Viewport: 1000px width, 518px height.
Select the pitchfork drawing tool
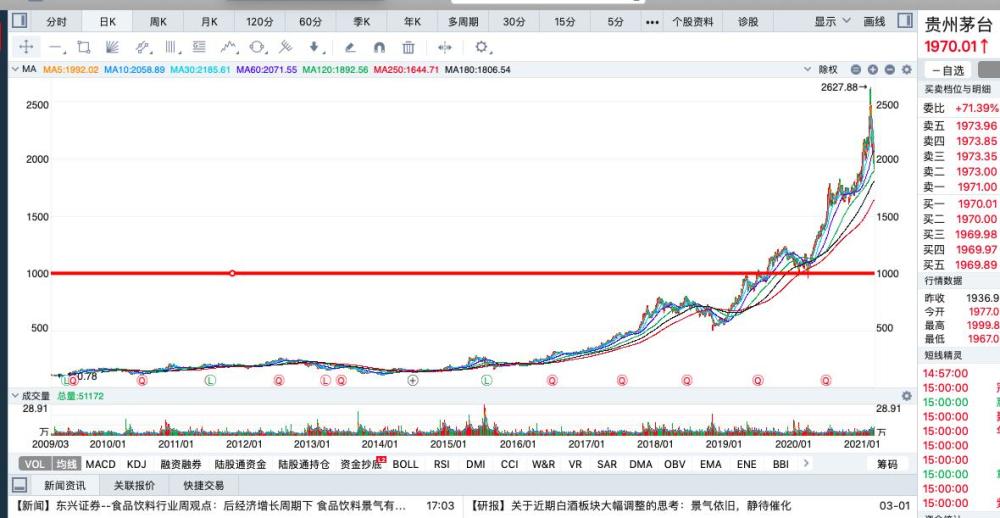(286, 47)
